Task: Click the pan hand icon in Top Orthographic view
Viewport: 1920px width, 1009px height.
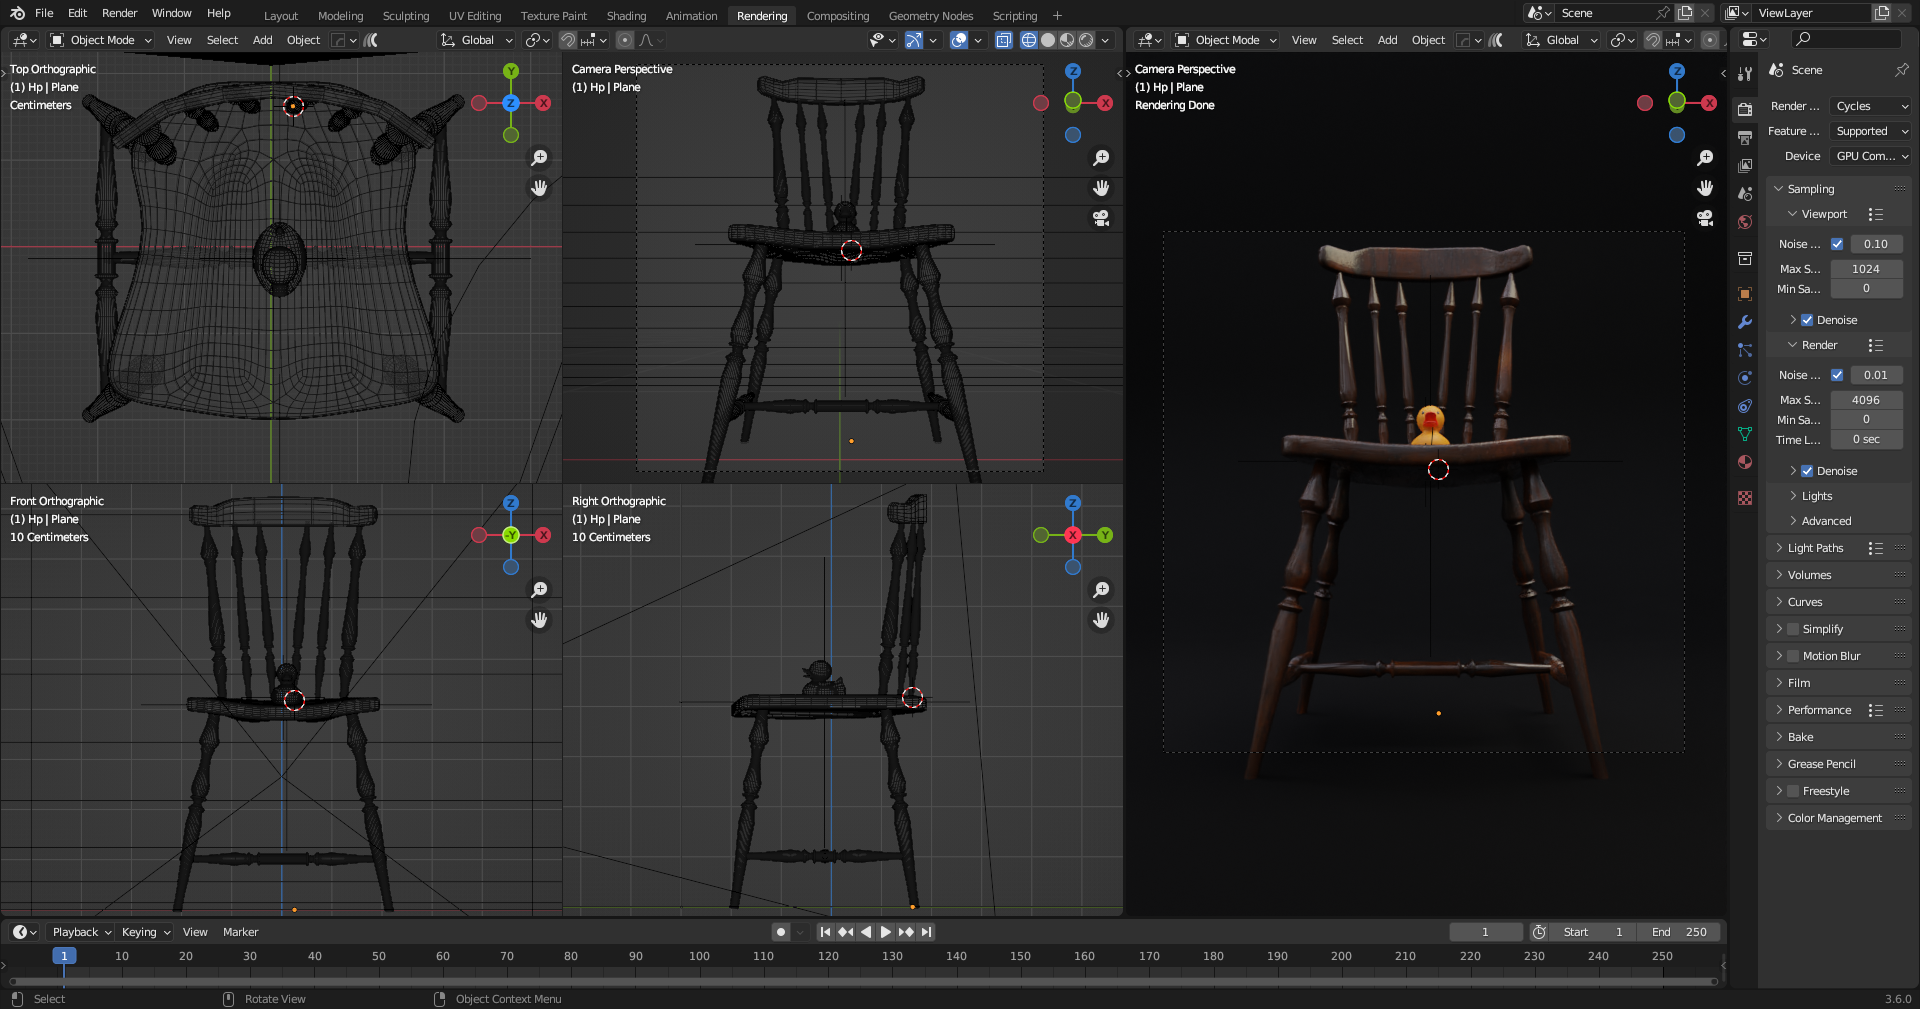Action: [539, 188]
